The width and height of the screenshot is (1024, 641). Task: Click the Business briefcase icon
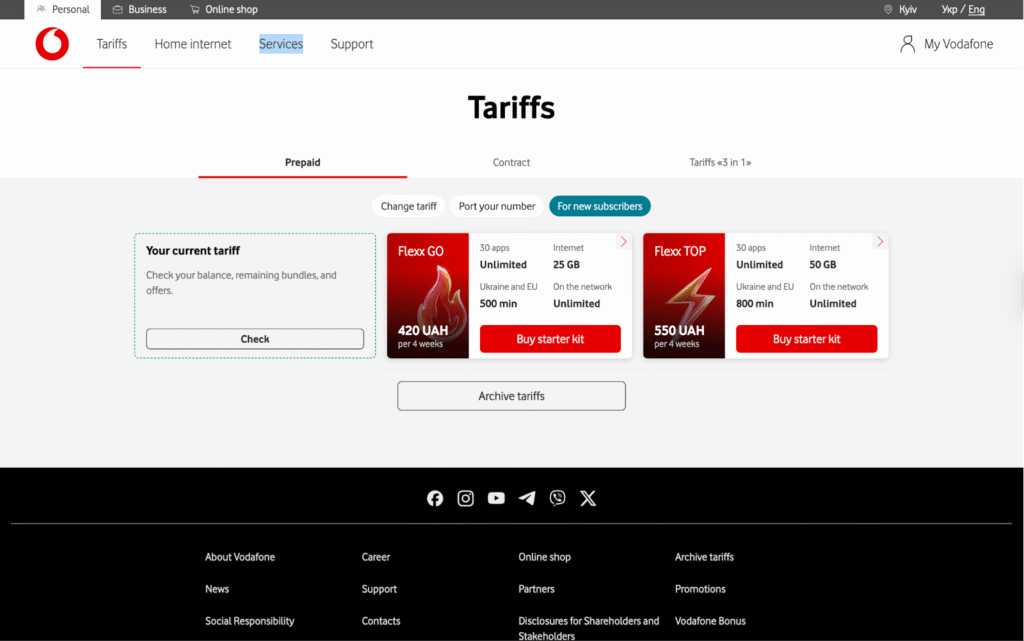coord(118,9)
